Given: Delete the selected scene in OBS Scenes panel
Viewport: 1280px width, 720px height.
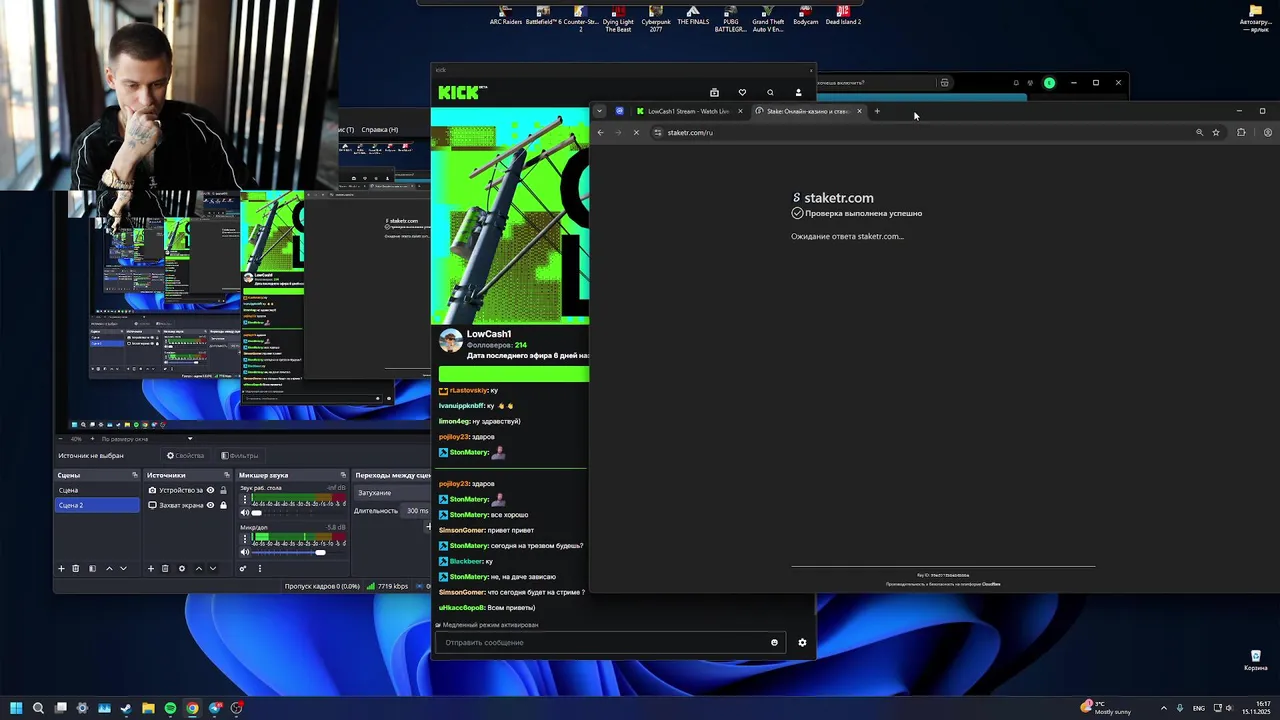Looking at the screenshot, I should pos(76,568).
